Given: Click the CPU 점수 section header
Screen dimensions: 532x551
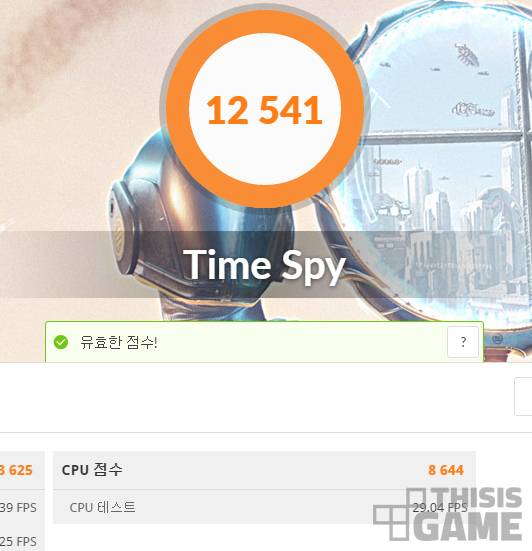Looking at the screenshot, I should click(x=92, y=470).
